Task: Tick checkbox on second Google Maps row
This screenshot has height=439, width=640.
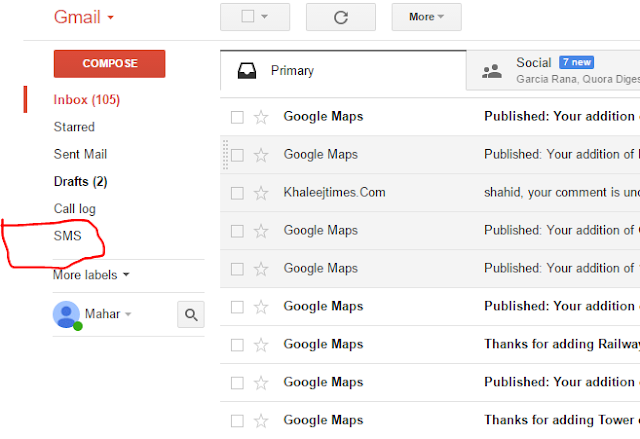Action: [x=237, y=155]
